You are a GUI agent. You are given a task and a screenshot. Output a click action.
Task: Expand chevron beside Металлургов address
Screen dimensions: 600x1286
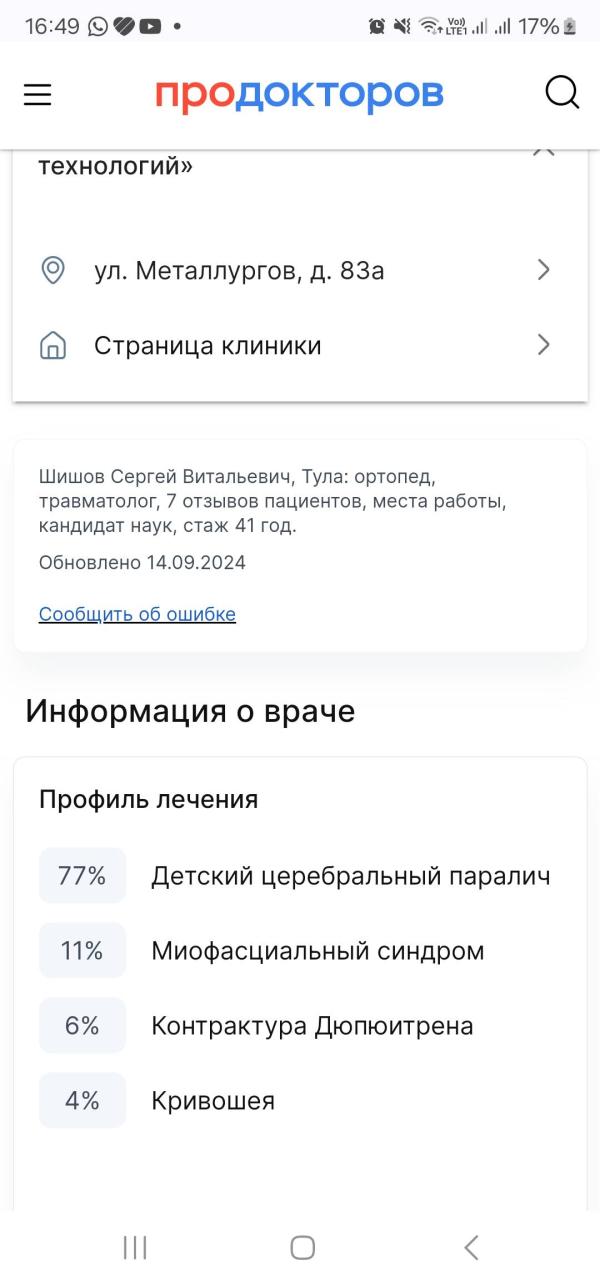543,270
